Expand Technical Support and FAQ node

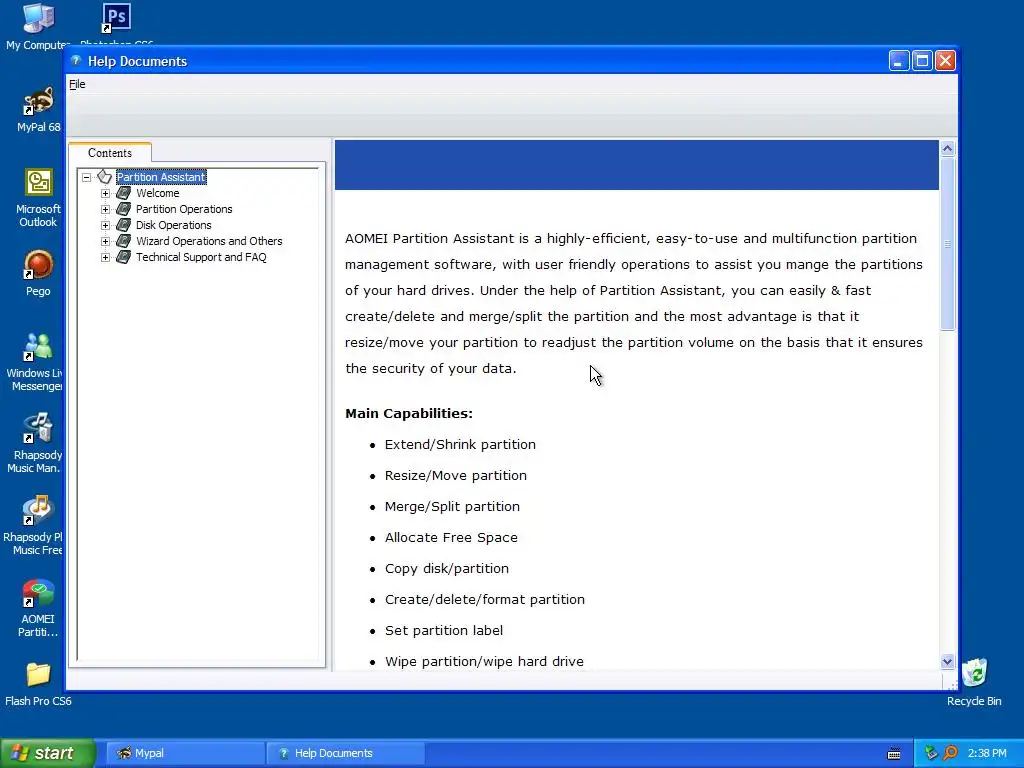coord(105,257)
